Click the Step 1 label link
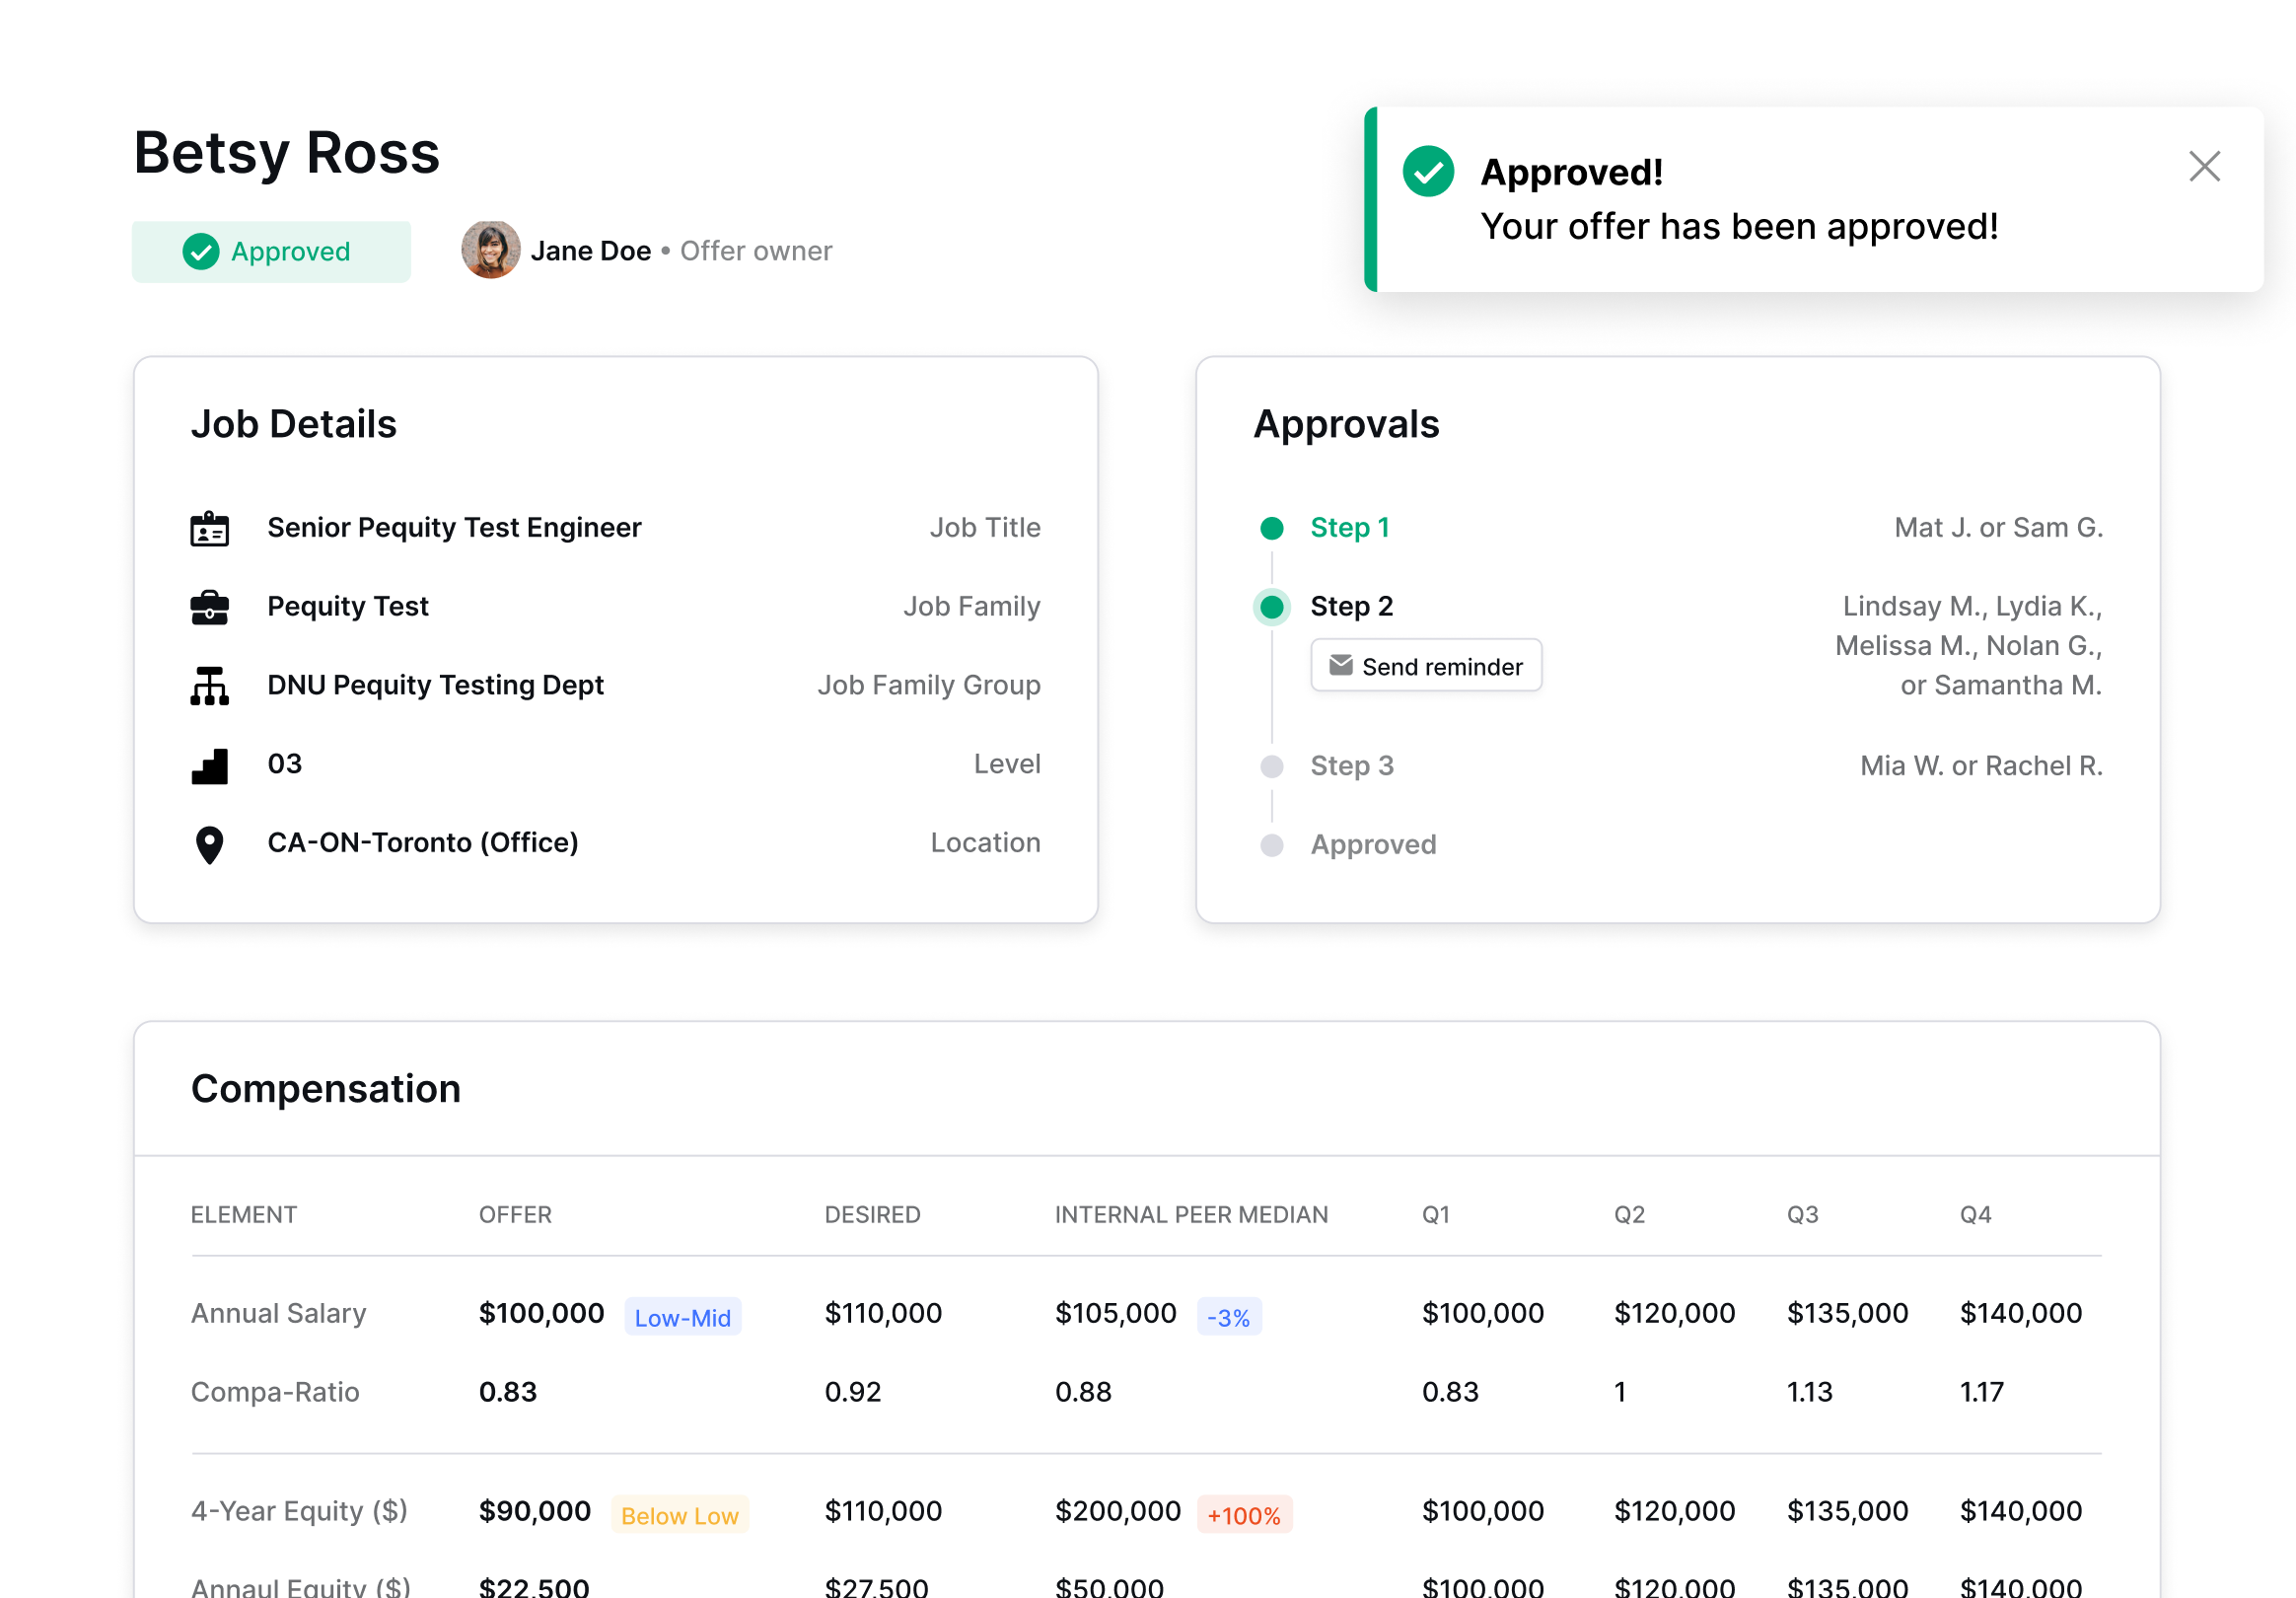This screenshot has height=1598, width=2296. 1349,528
